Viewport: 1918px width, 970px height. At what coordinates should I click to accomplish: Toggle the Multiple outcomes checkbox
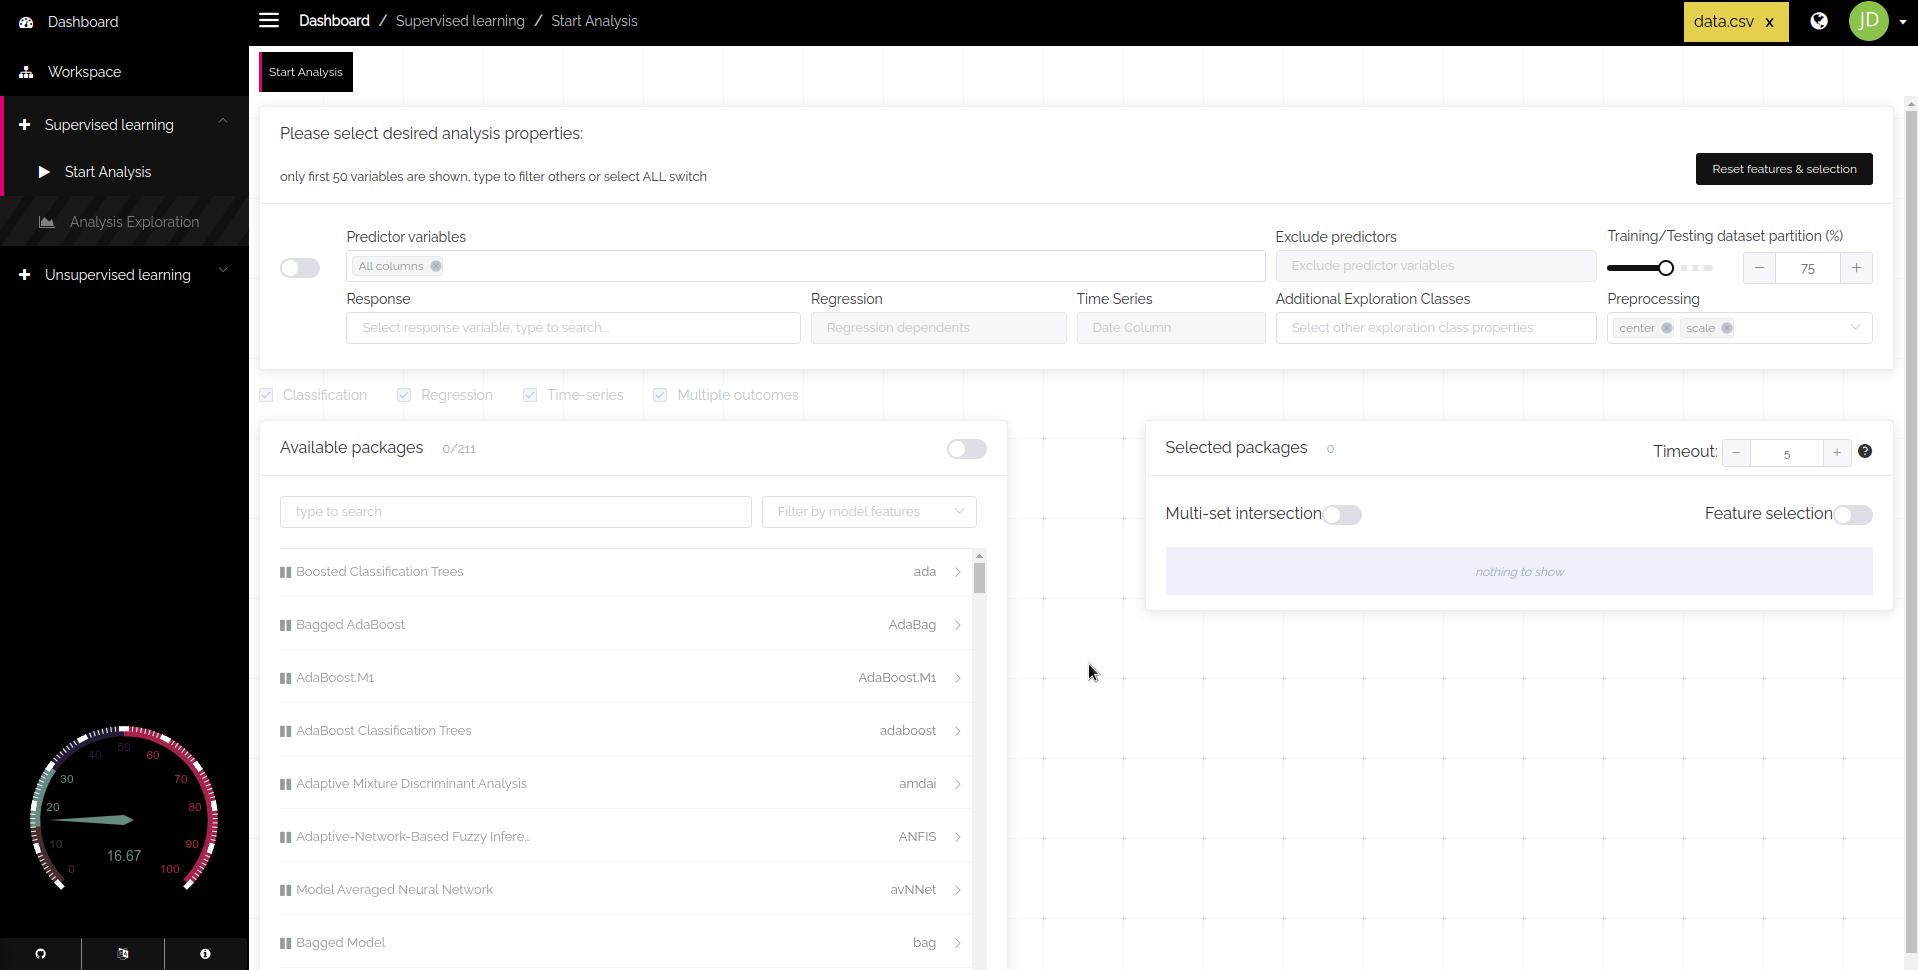point(660,395)
